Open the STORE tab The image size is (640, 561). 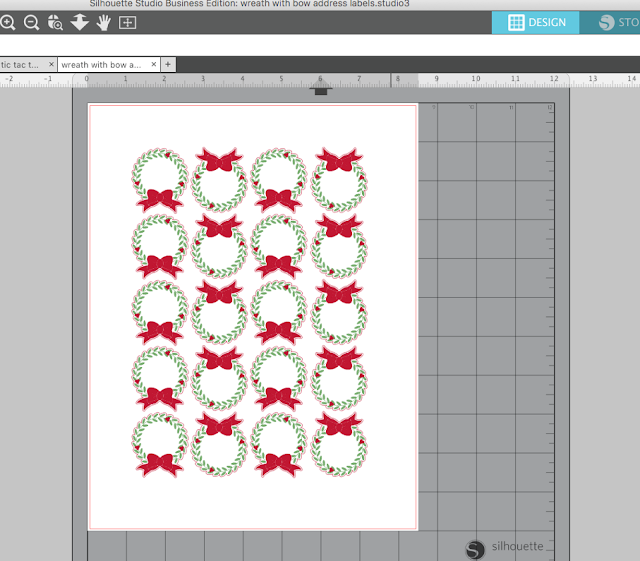point(610,22)
